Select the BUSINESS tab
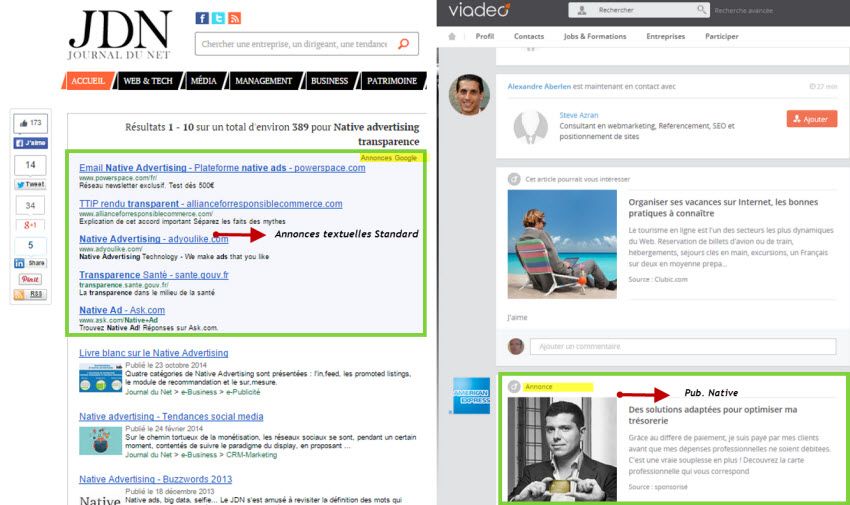Image resolution: width=850 pixels, height=505 pixels. [330, 81]
